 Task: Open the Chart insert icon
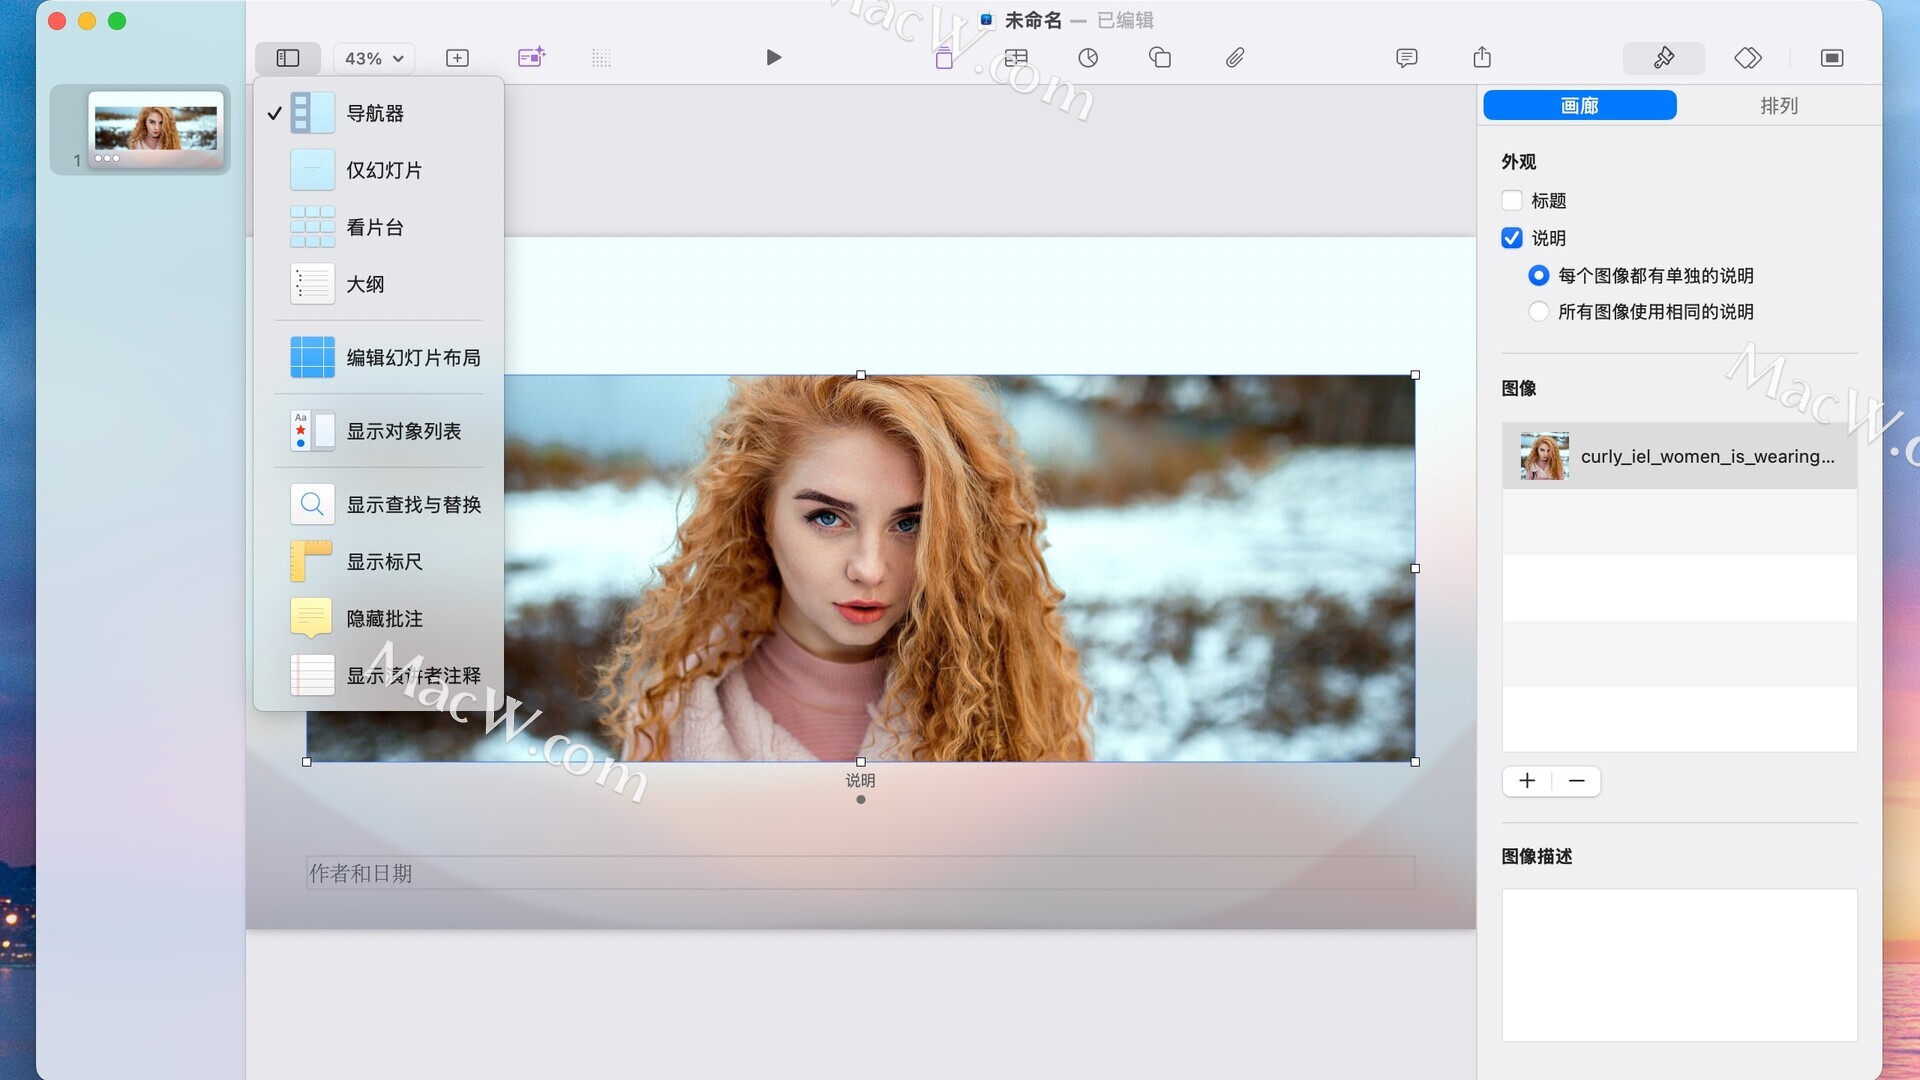[x=1088, y=58]
